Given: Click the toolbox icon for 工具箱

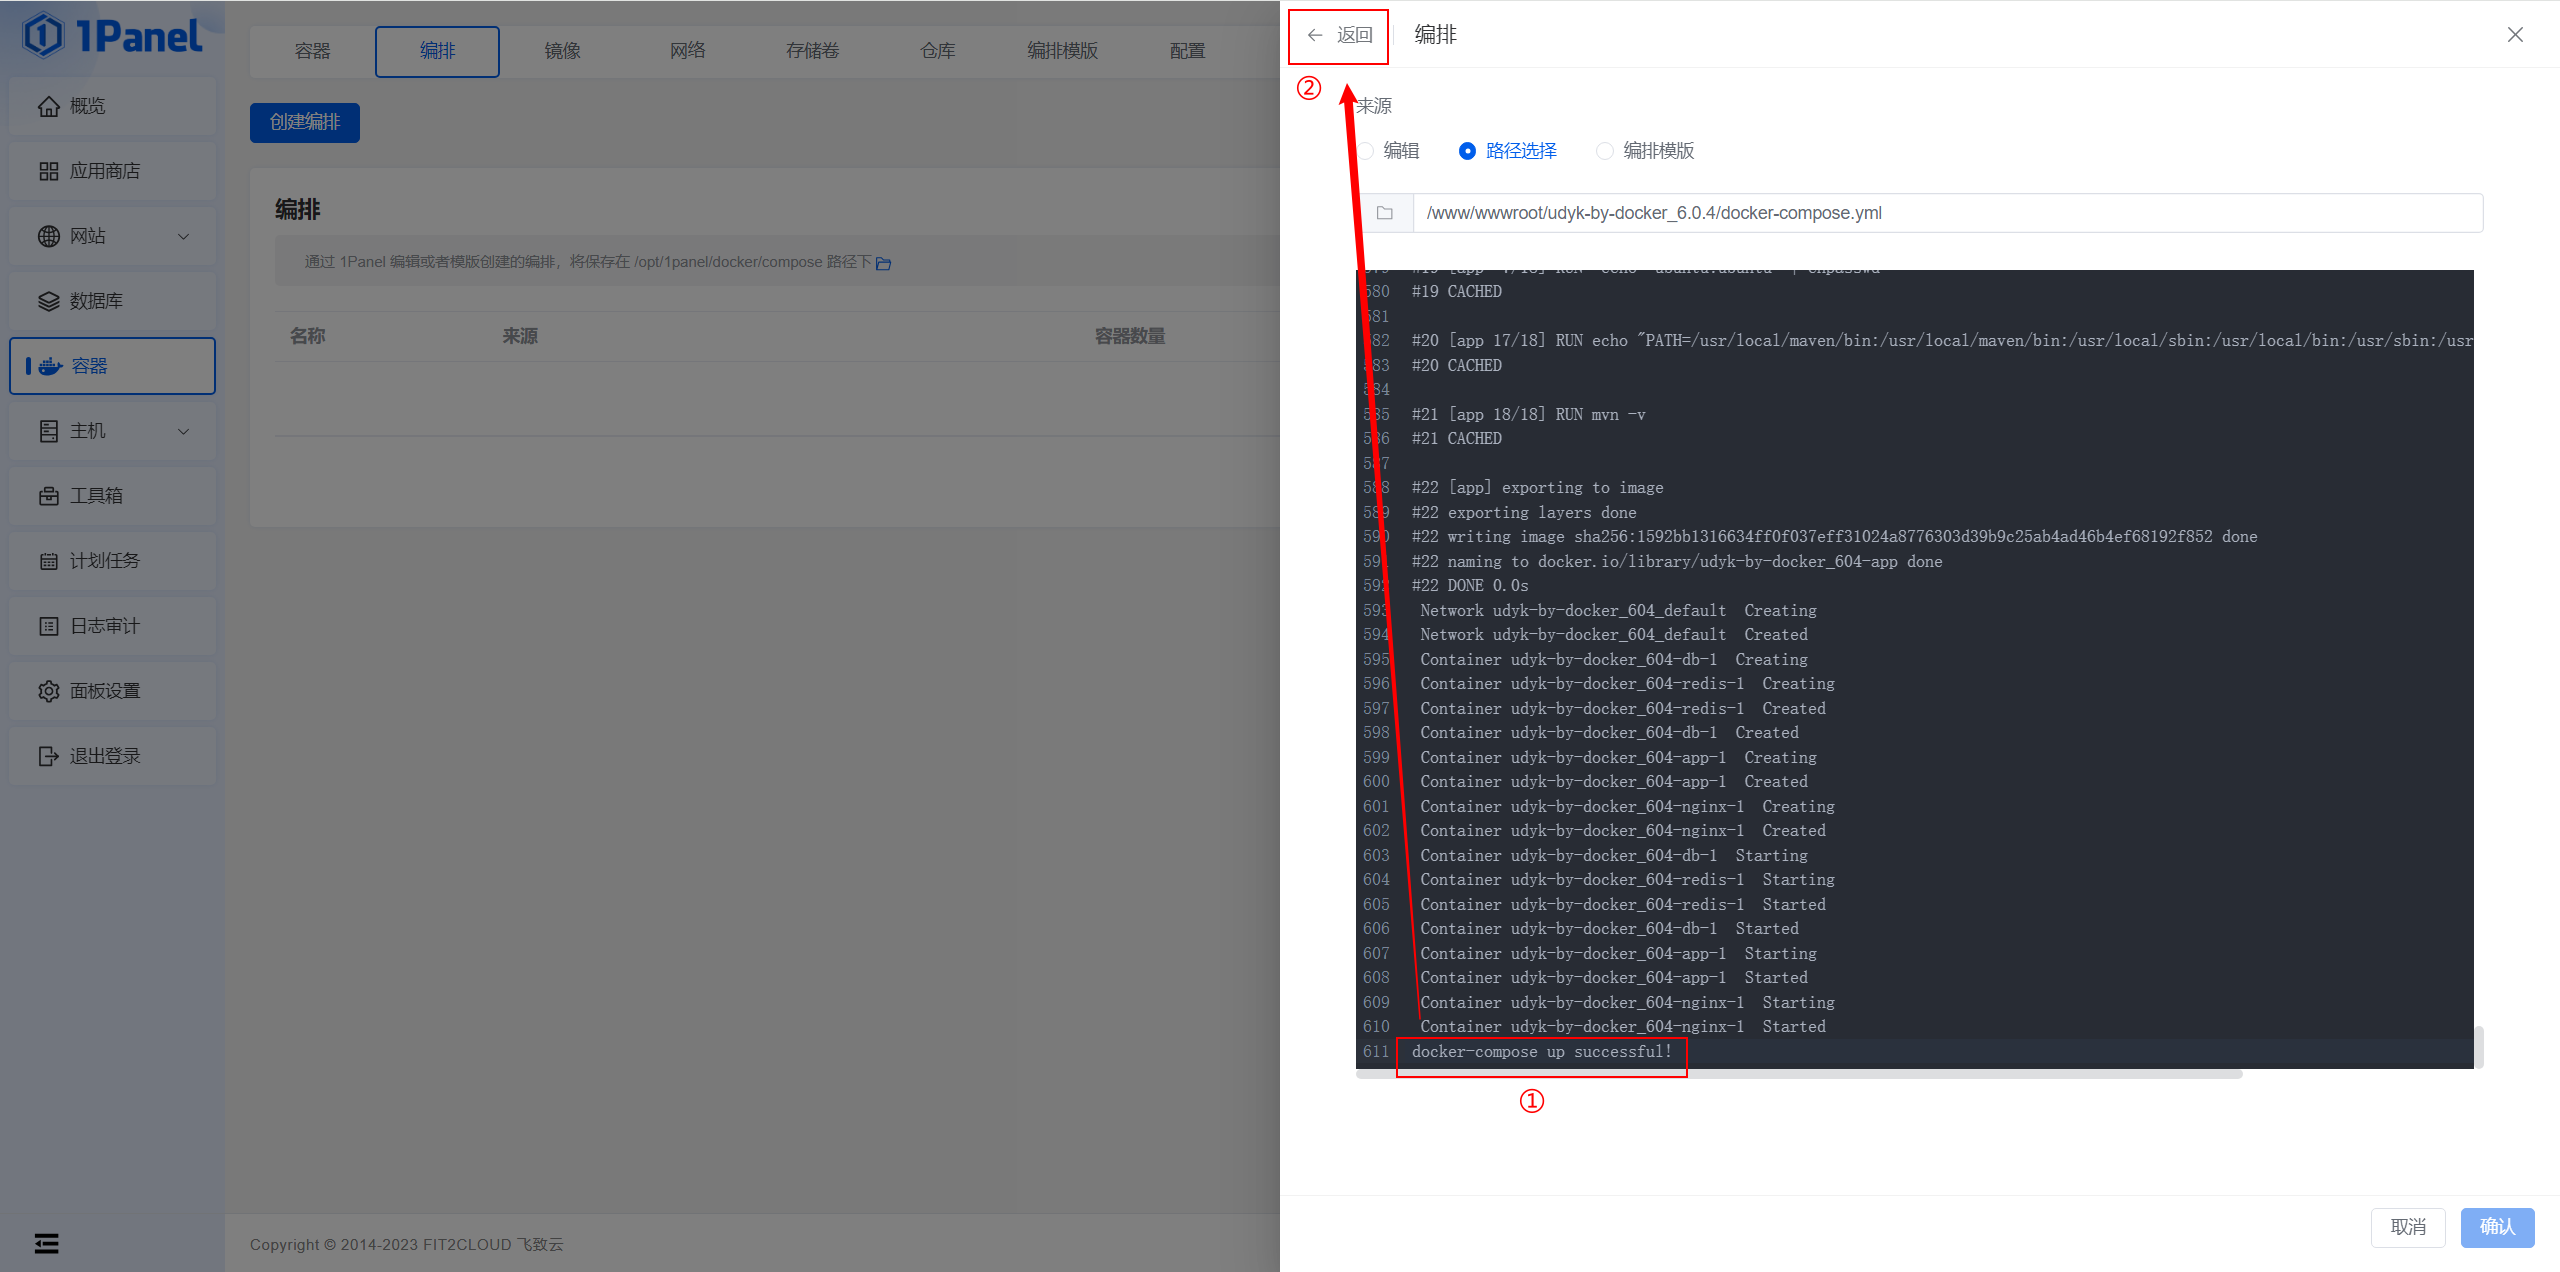Looking at the screenshot, I should [x=48, y=496].
